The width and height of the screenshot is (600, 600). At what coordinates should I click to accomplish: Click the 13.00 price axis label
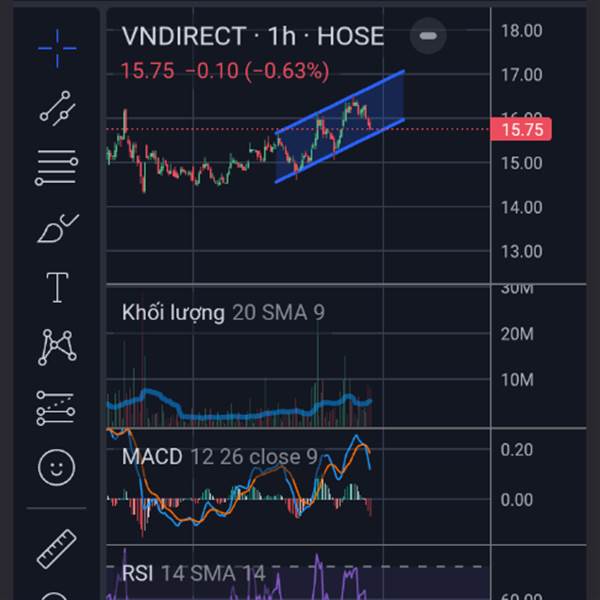click(521, 251)
